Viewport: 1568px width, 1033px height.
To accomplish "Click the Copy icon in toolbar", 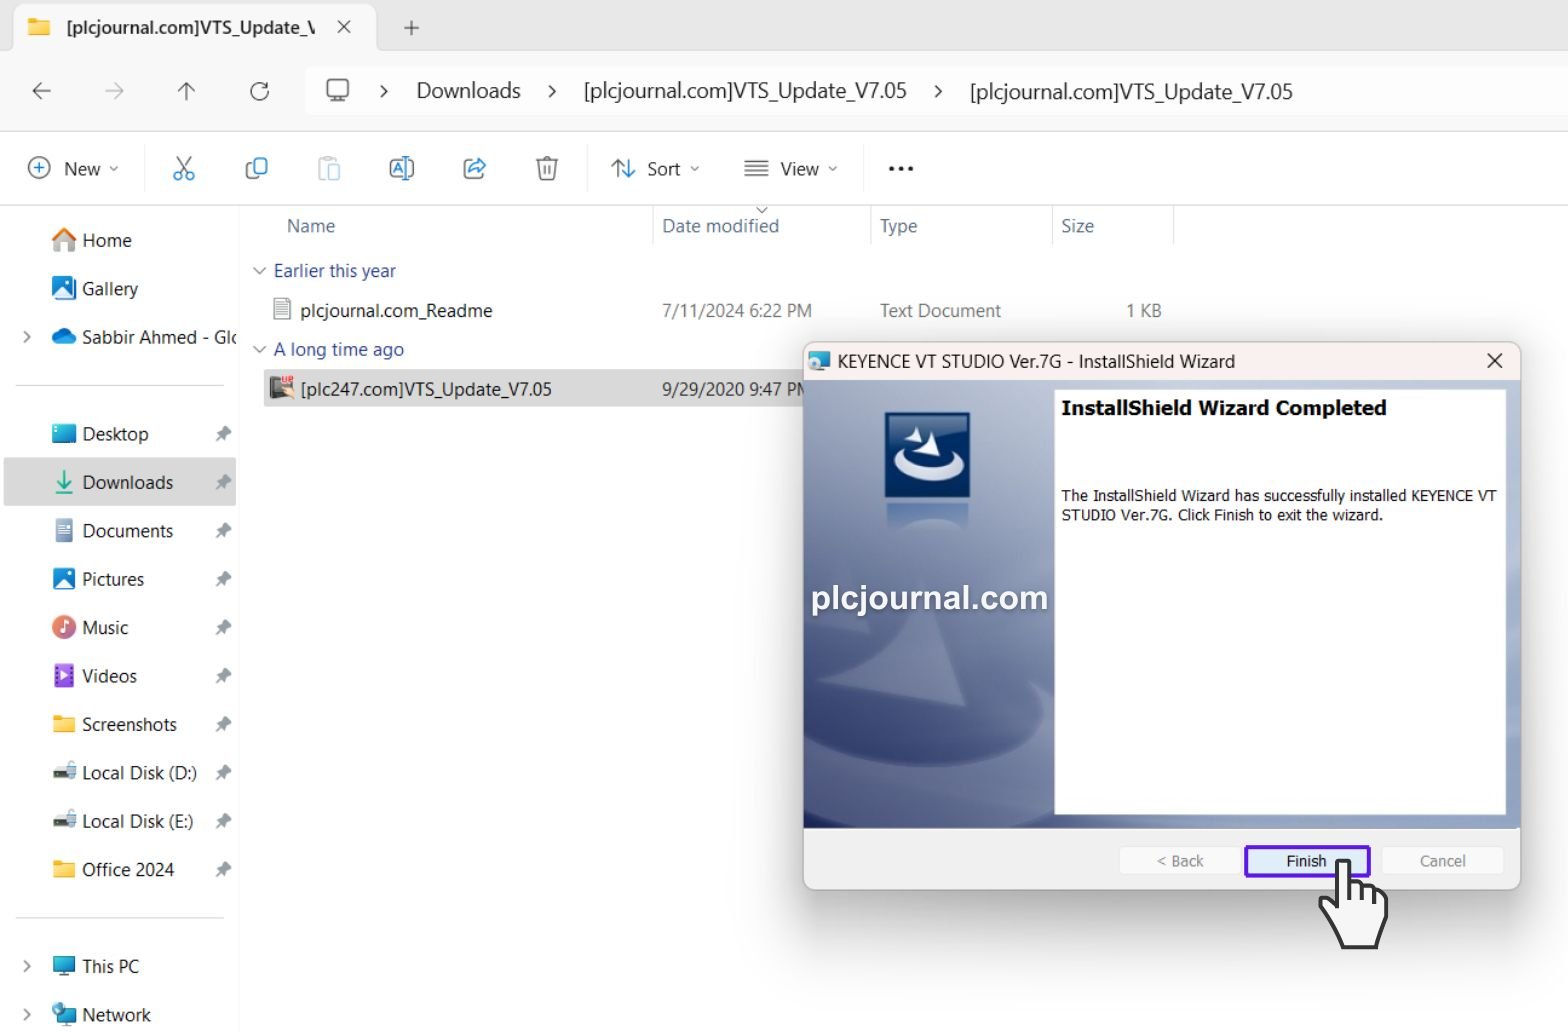I will (x=256, y=169).
